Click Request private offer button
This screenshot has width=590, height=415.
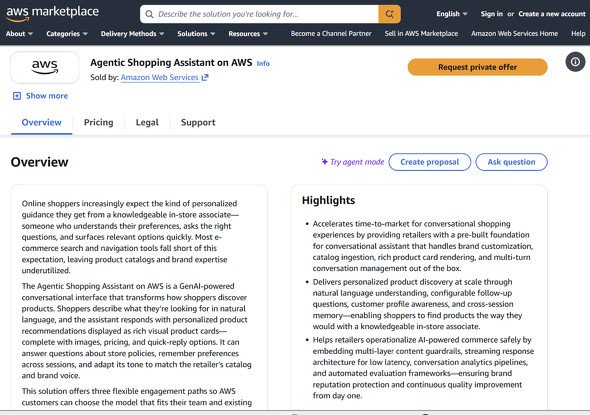477,67
